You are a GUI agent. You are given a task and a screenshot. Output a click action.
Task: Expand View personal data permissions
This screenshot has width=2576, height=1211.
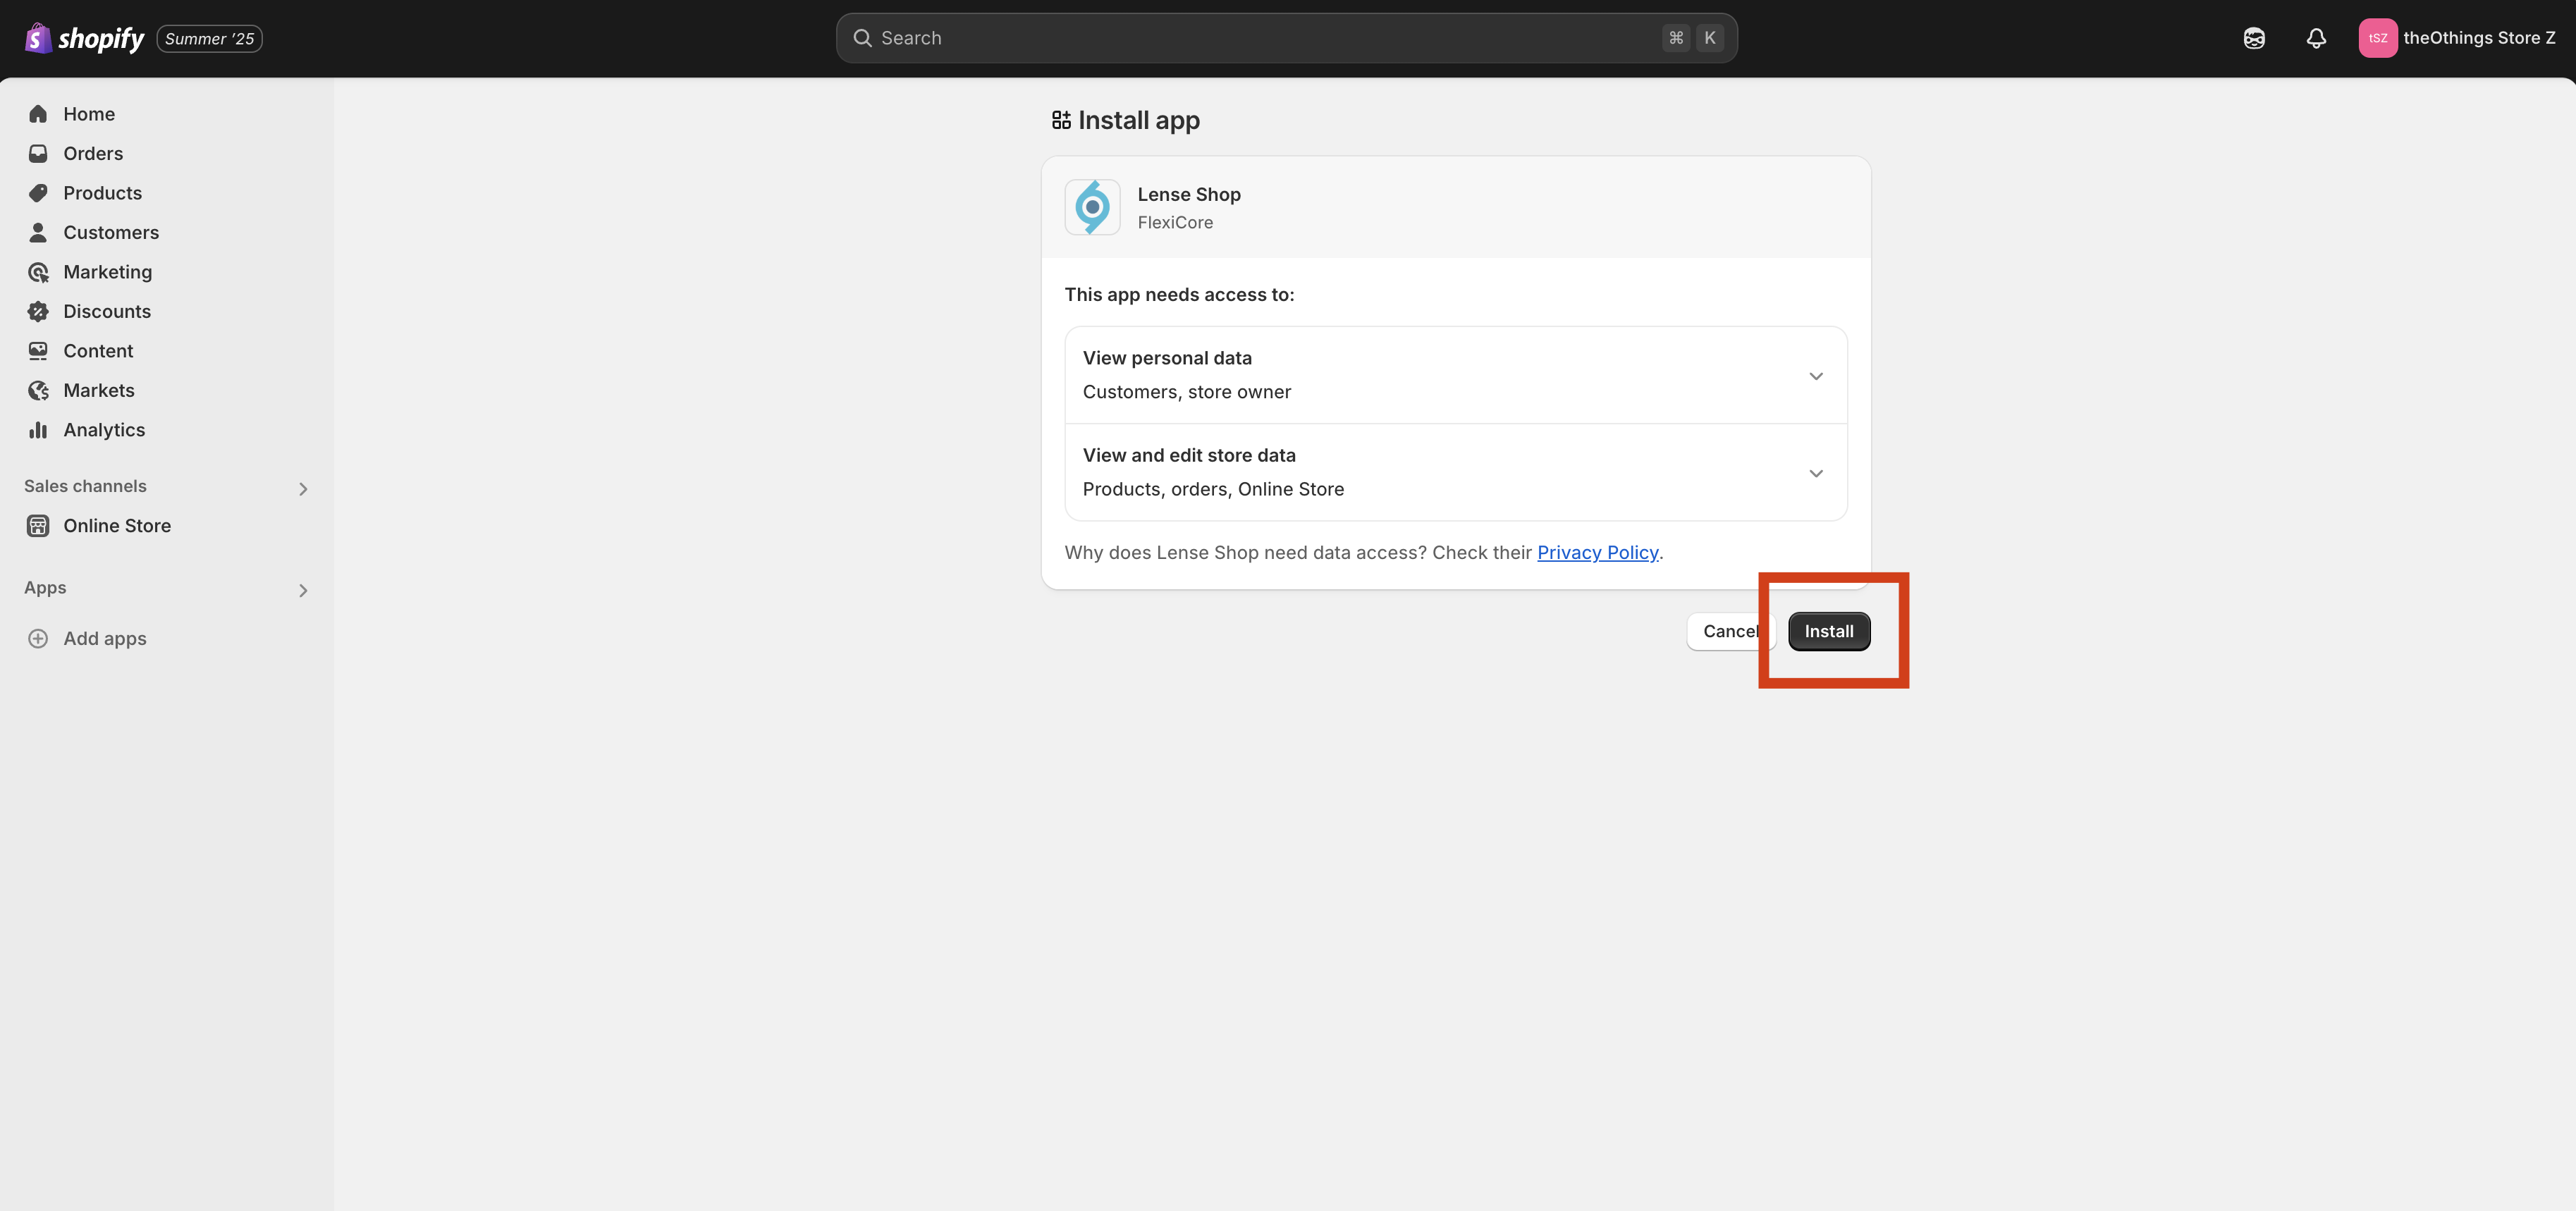(x=1815, y=375)
